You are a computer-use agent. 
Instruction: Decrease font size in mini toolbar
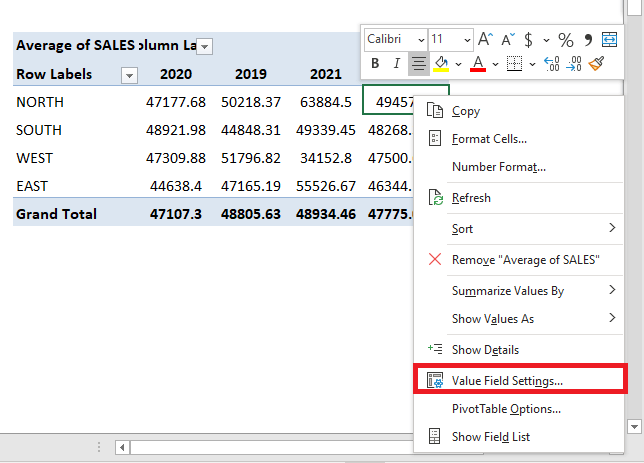coord(508,39)
